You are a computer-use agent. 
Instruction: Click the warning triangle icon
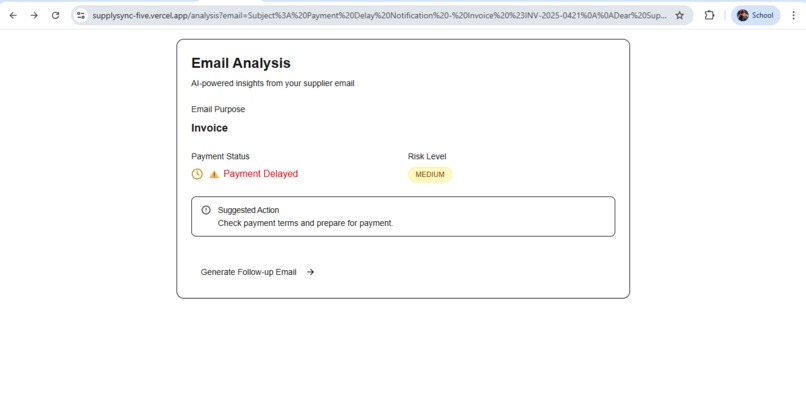214,174
